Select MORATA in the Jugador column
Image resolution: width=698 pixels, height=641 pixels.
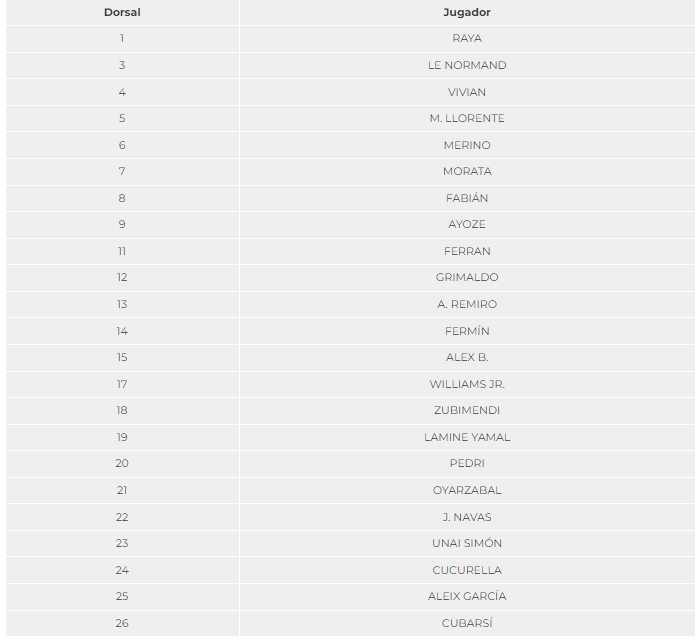[466, 171]
